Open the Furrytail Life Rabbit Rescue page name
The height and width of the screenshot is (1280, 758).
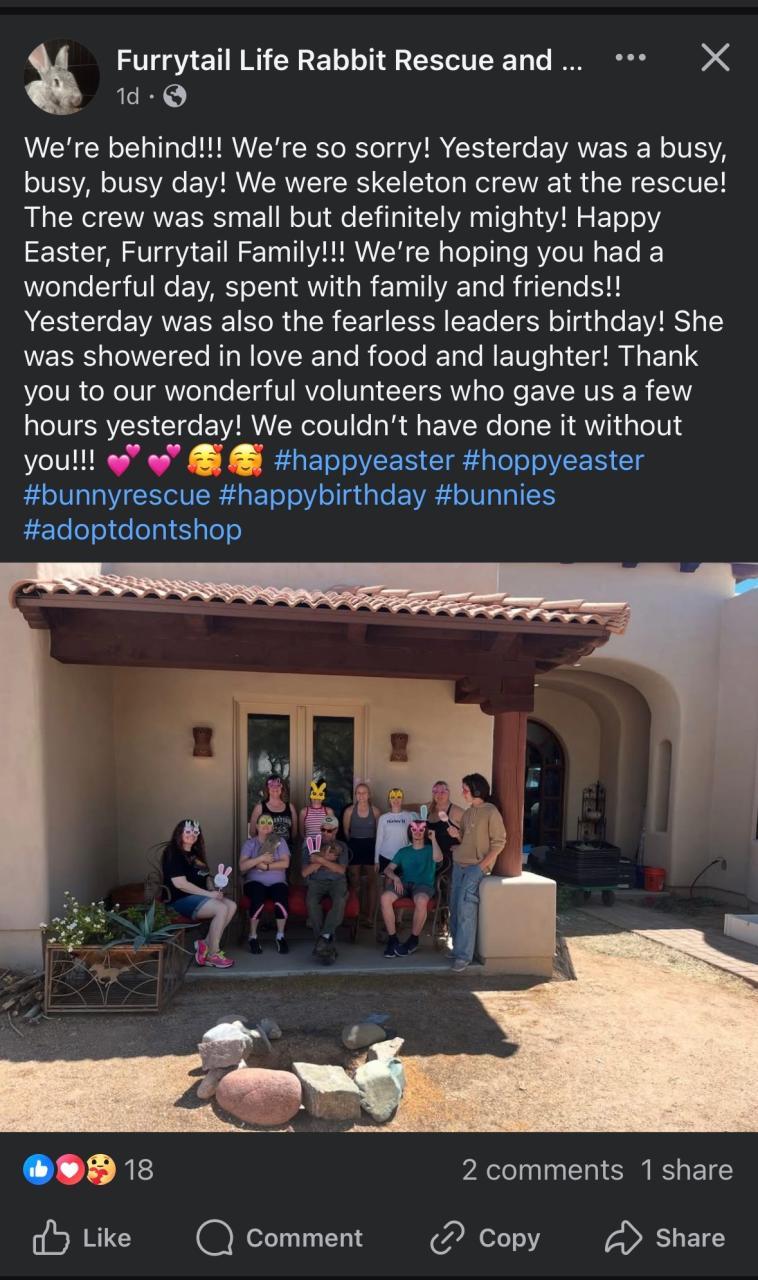(350, 60)
